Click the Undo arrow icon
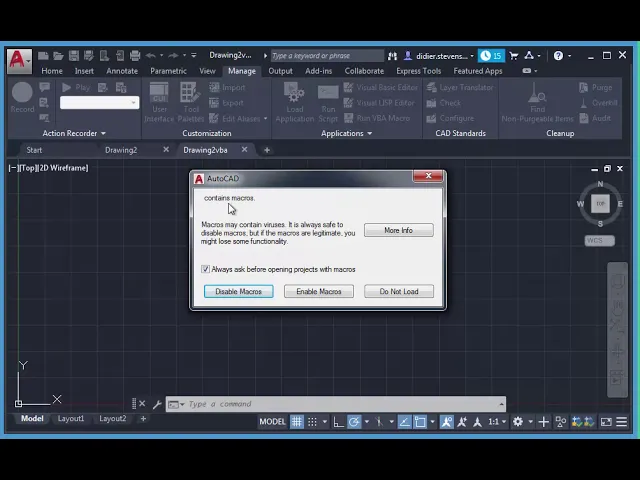 click(x=151, y=56)
